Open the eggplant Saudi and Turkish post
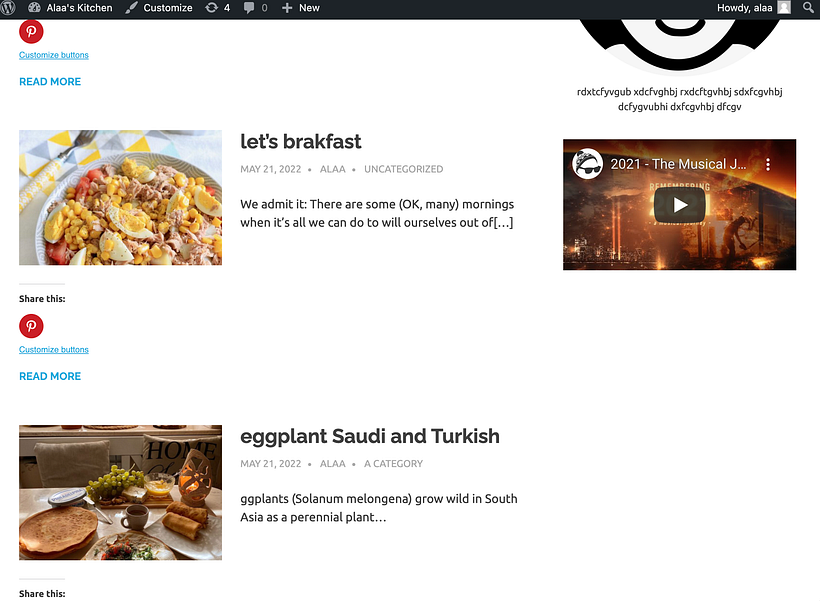Image resolution: width=820 pixels, height=601 pixels. pos(370,436)
